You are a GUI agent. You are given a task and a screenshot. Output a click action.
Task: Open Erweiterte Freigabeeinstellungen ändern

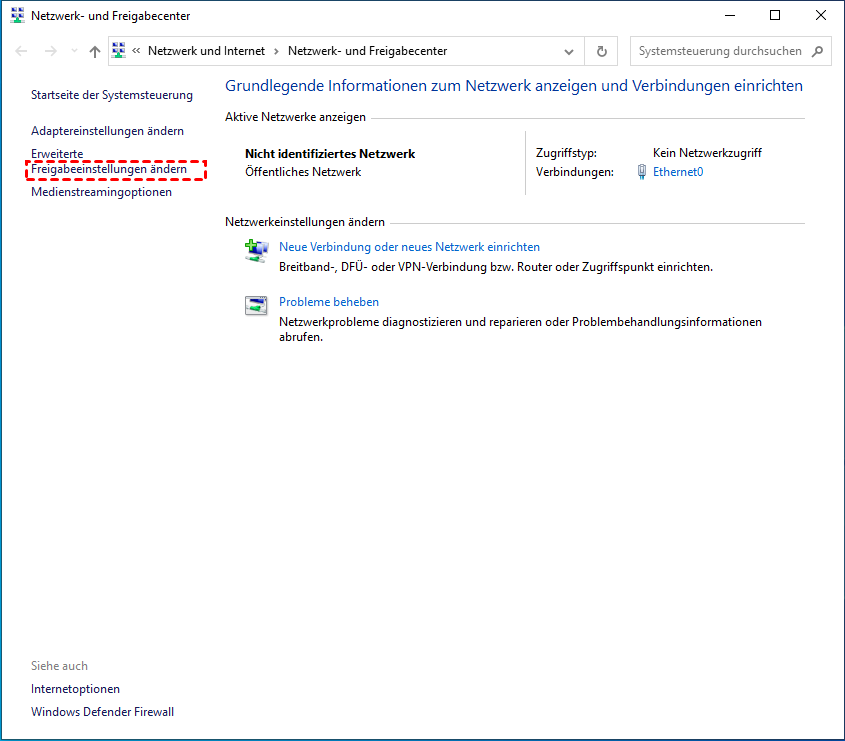click(x=108, y=170)
